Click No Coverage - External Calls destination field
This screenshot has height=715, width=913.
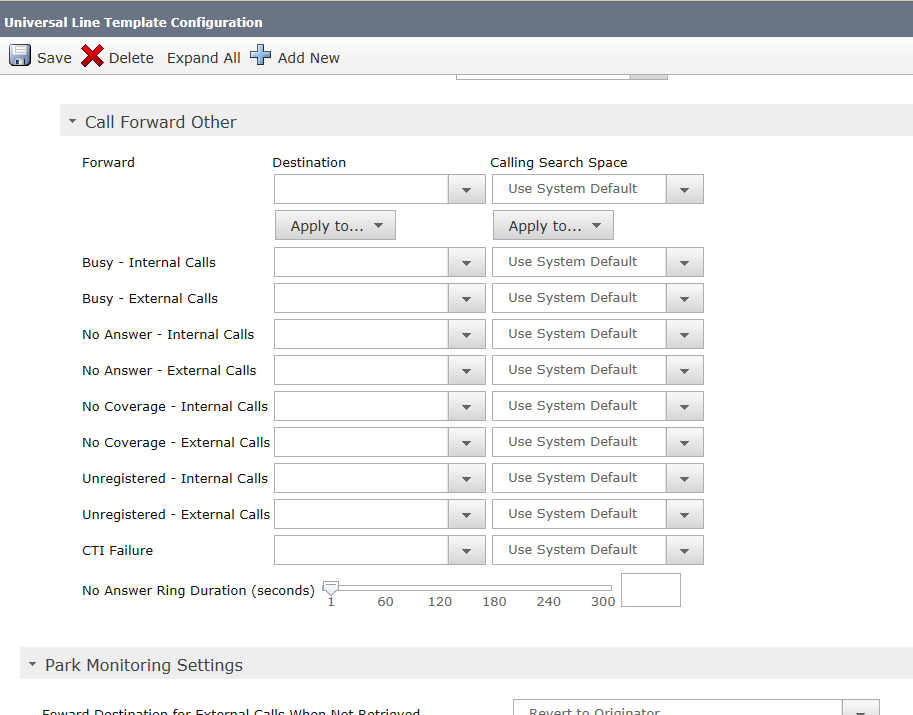tap(360, 443)
